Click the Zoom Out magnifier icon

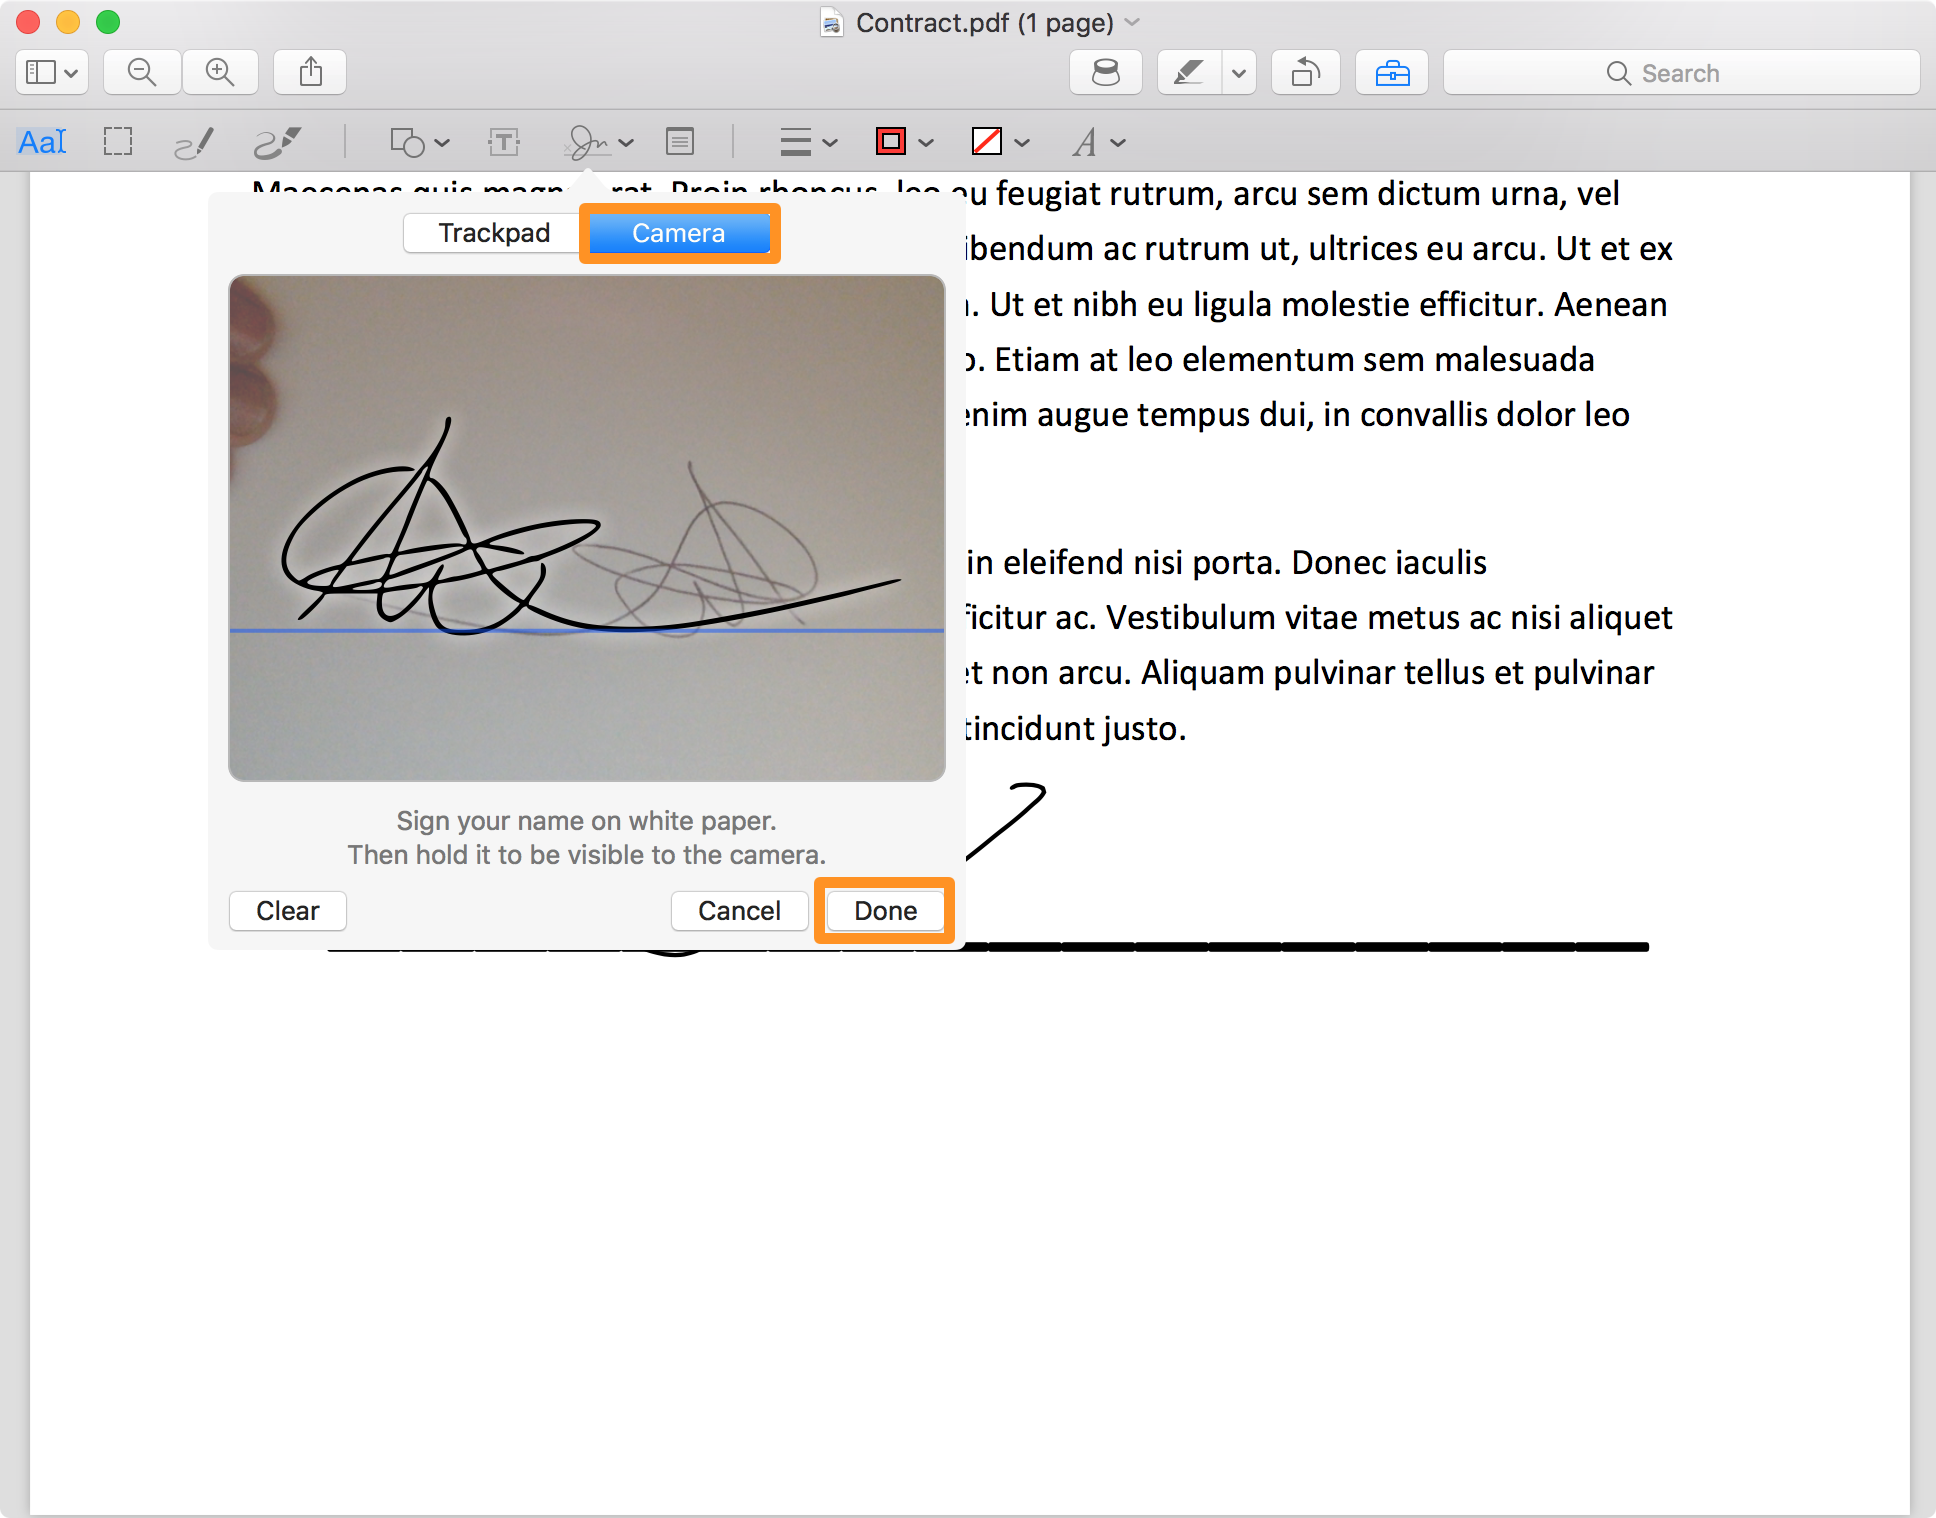pos(142,72)
